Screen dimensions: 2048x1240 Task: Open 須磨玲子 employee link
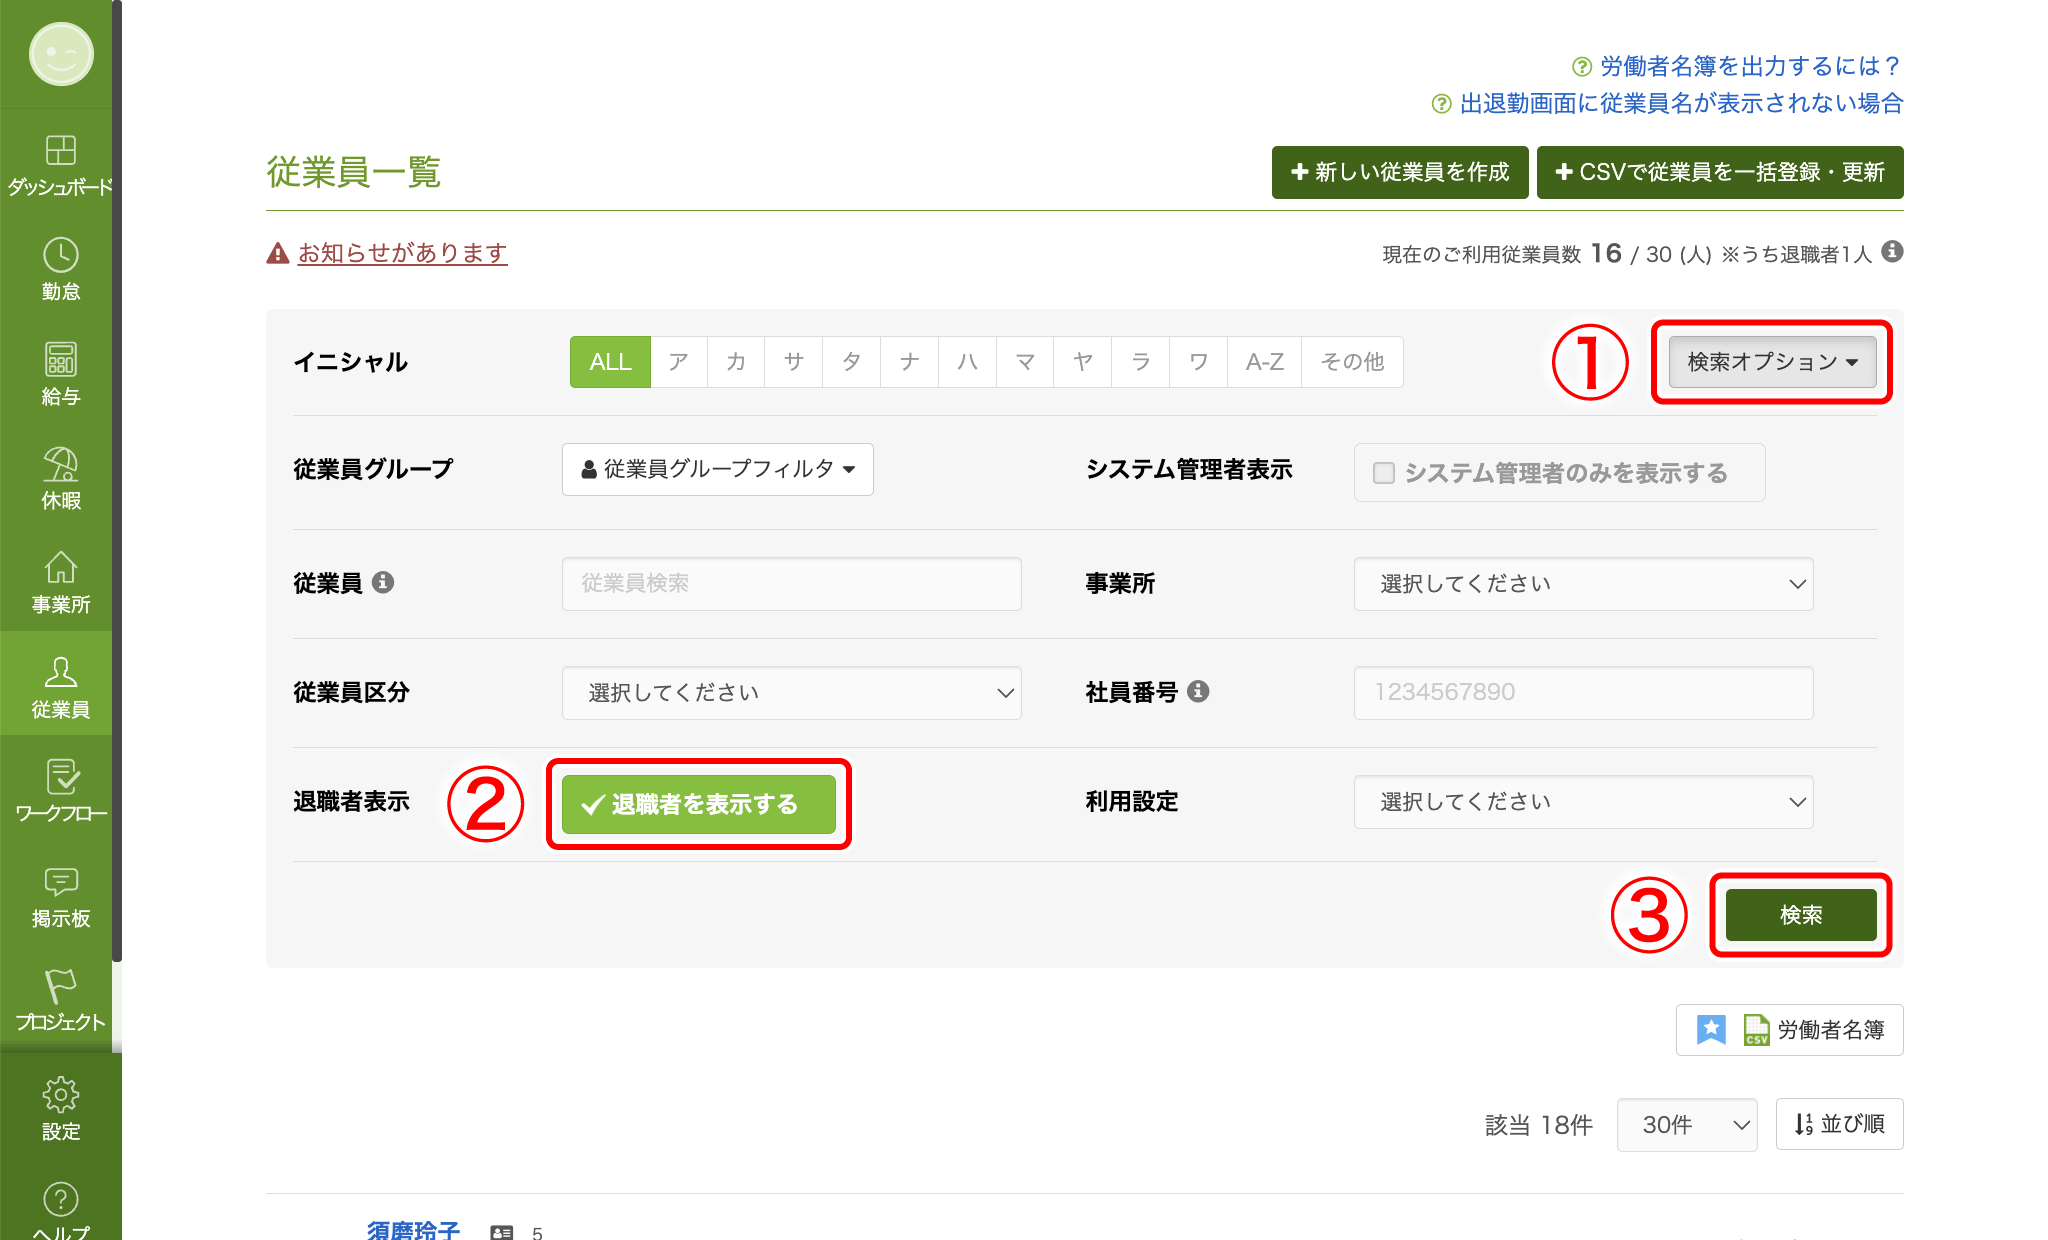pyautogui.click(x=413, y=1230)
